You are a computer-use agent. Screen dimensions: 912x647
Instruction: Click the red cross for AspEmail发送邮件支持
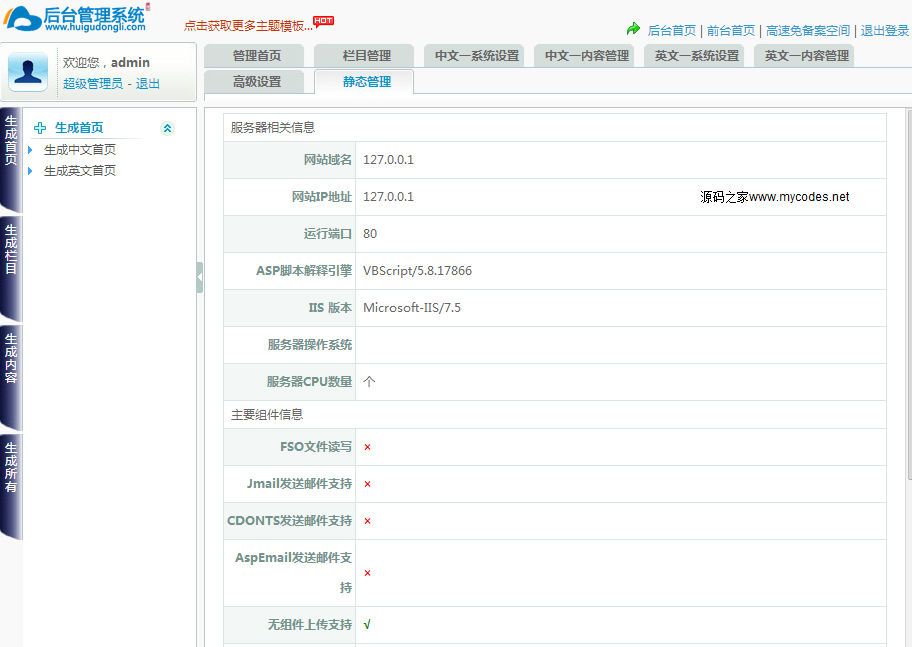click(367, 573)
